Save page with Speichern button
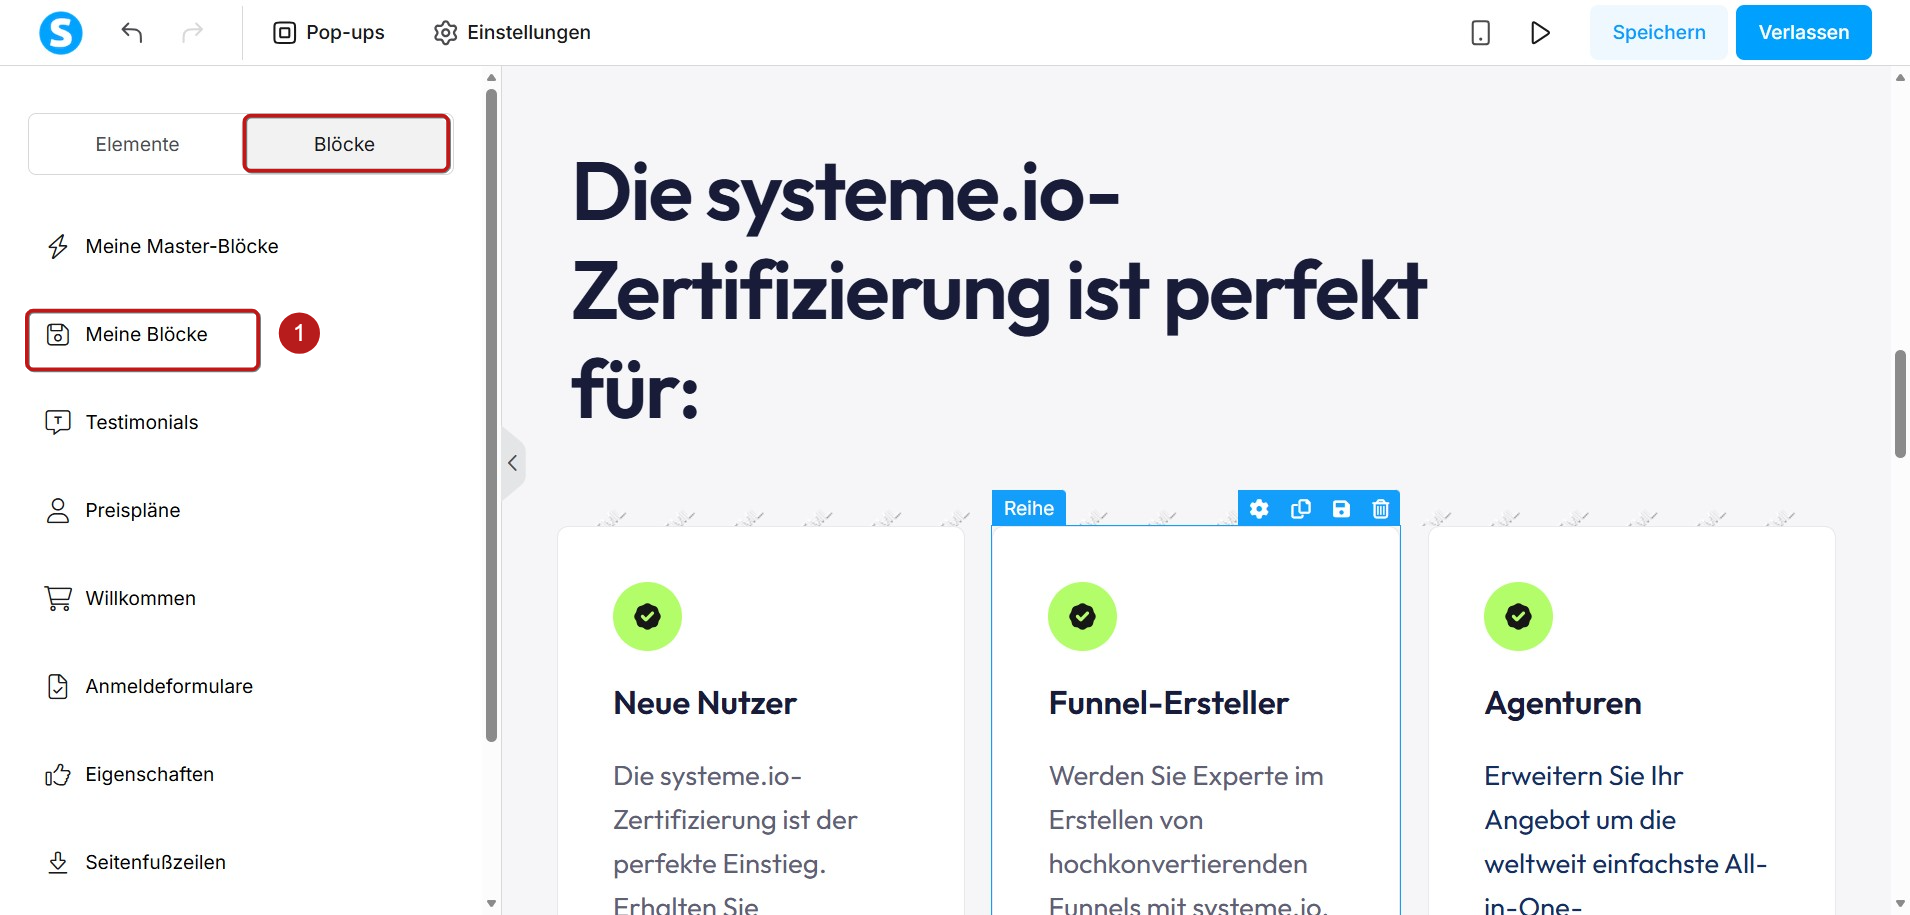The width and height of the screenshot is (1910, 915). [x=1659, y=32]
